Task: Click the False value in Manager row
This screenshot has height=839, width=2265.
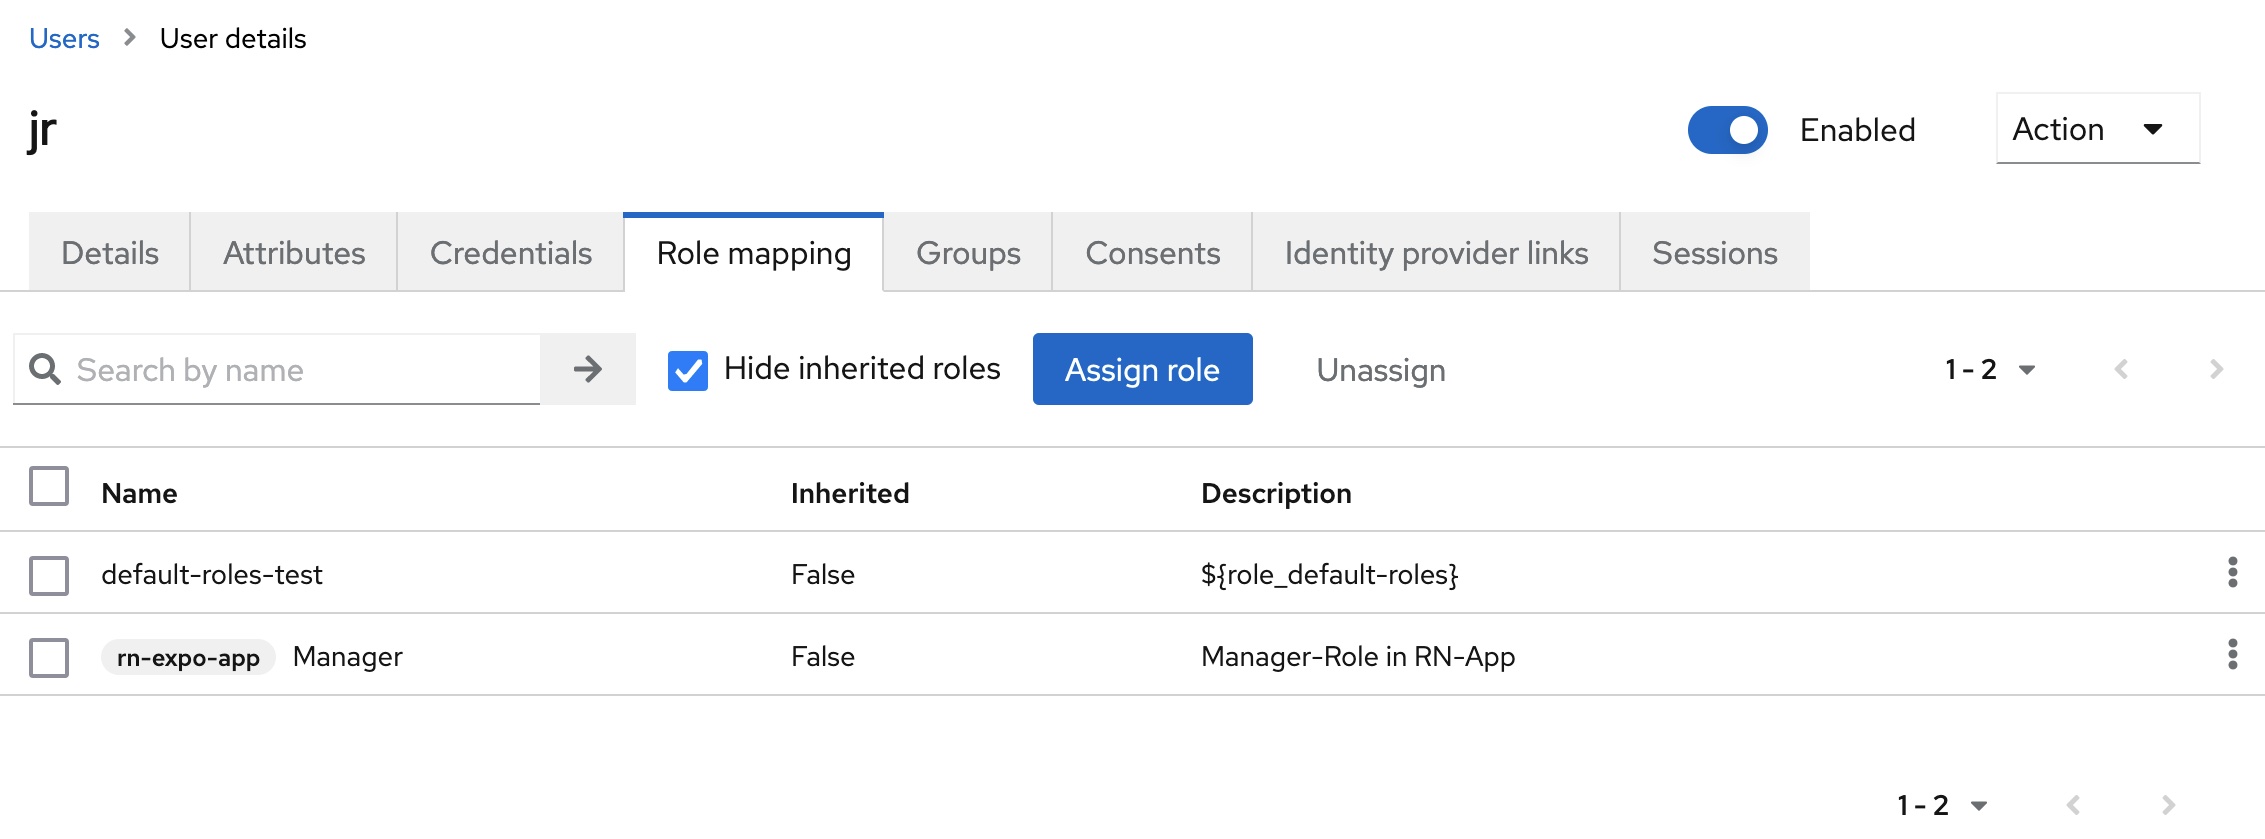Action: click(823, 656)
